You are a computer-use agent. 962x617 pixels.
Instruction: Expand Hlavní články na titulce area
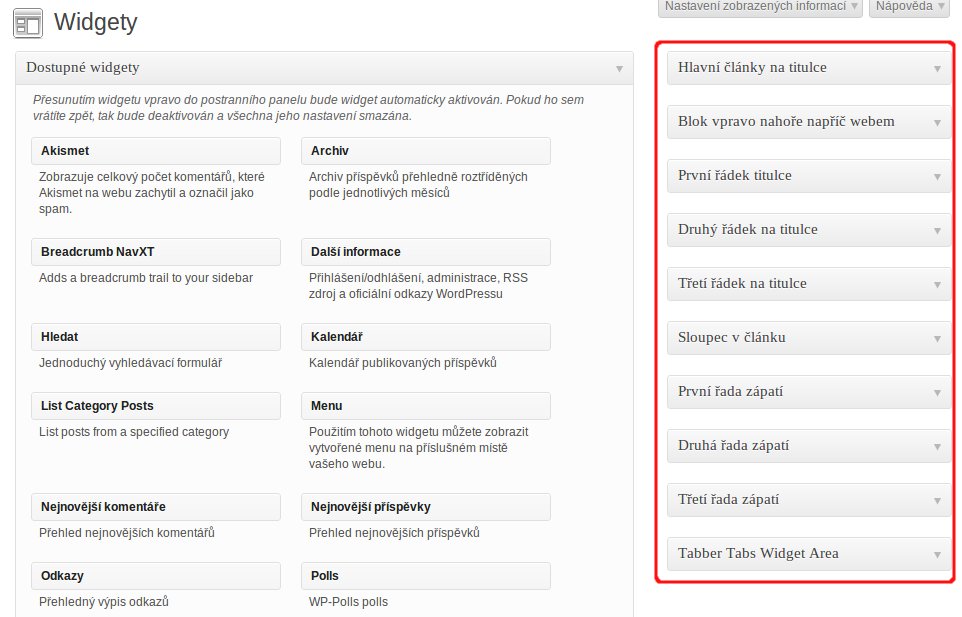937,69
